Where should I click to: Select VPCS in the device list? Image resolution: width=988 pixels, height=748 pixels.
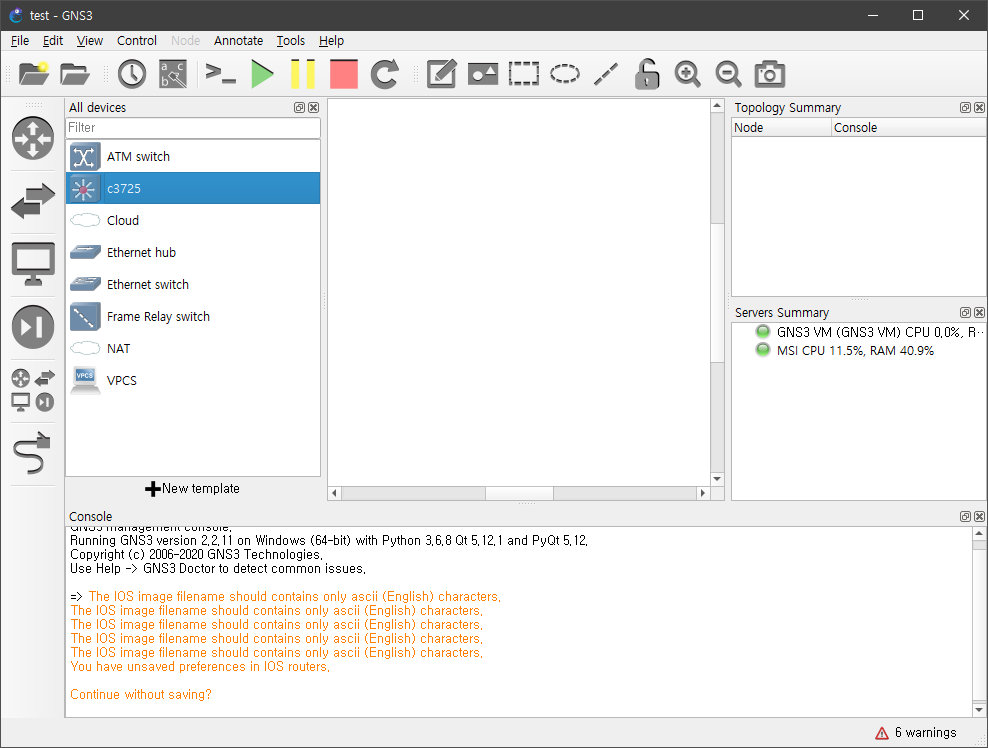coord(193,381)
